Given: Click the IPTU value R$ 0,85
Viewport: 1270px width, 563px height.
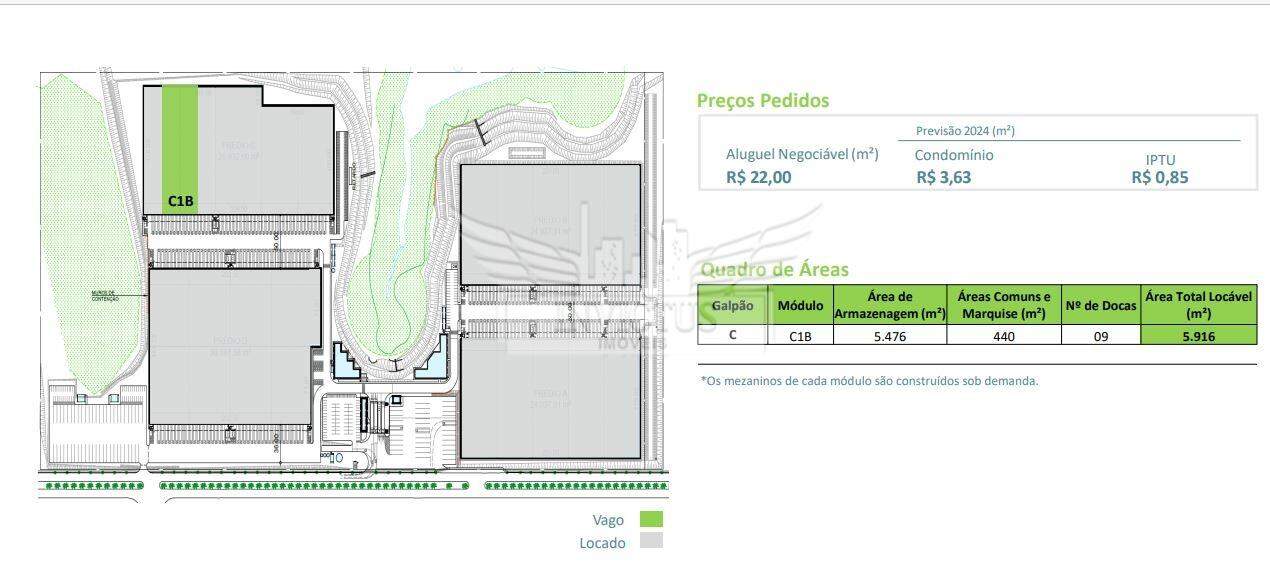Looking at the screenshot, I should pos(1160,178).
